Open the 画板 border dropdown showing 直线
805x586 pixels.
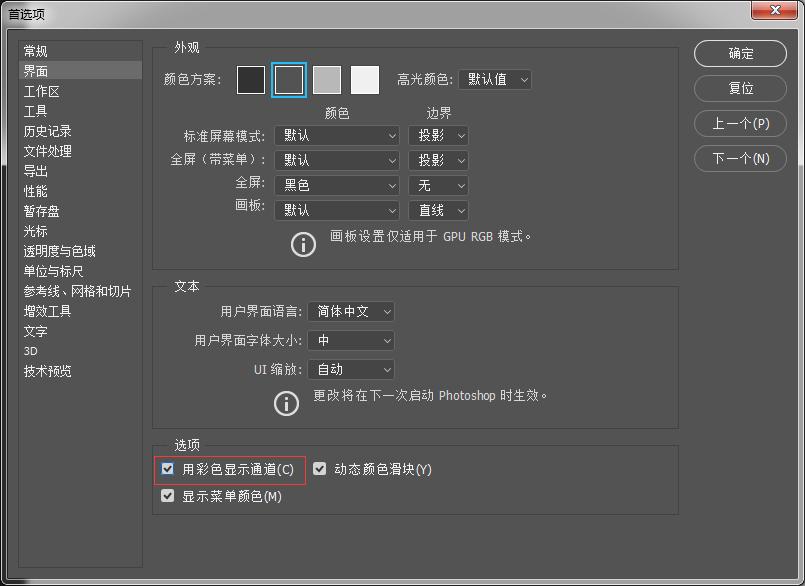(438, 210)
